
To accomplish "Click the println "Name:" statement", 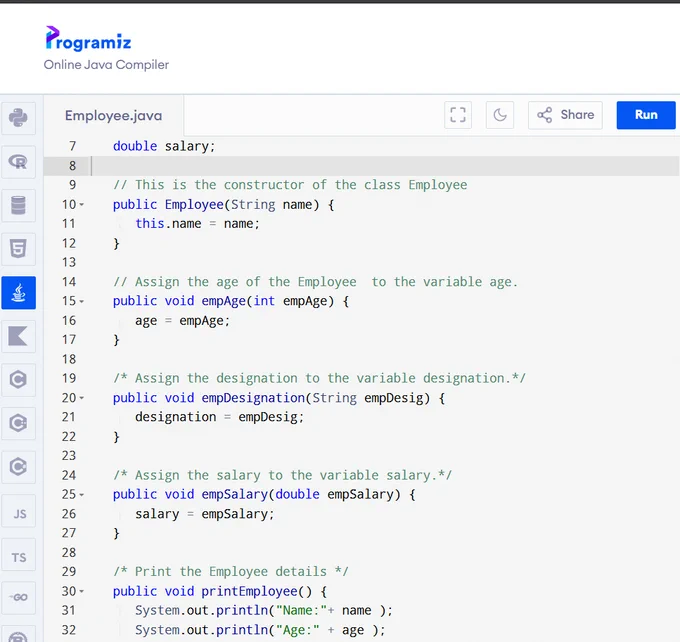I will click(264, 611).
